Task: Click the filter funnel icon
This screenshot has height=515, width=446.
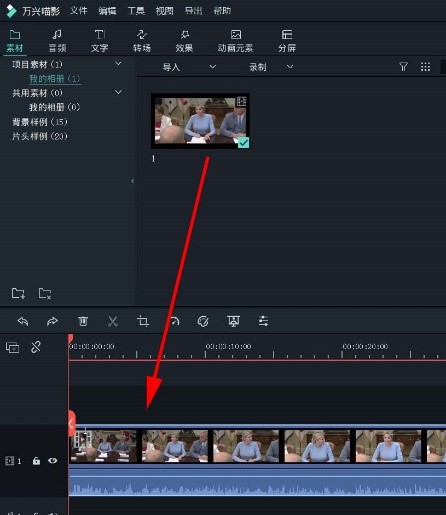Action: [403, 67]
